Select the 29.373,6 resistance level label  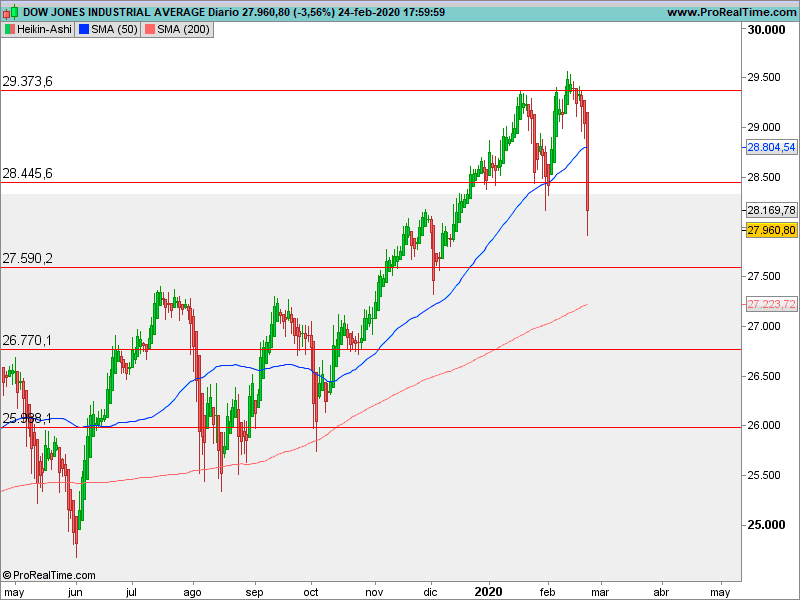[x=28, y=81]
